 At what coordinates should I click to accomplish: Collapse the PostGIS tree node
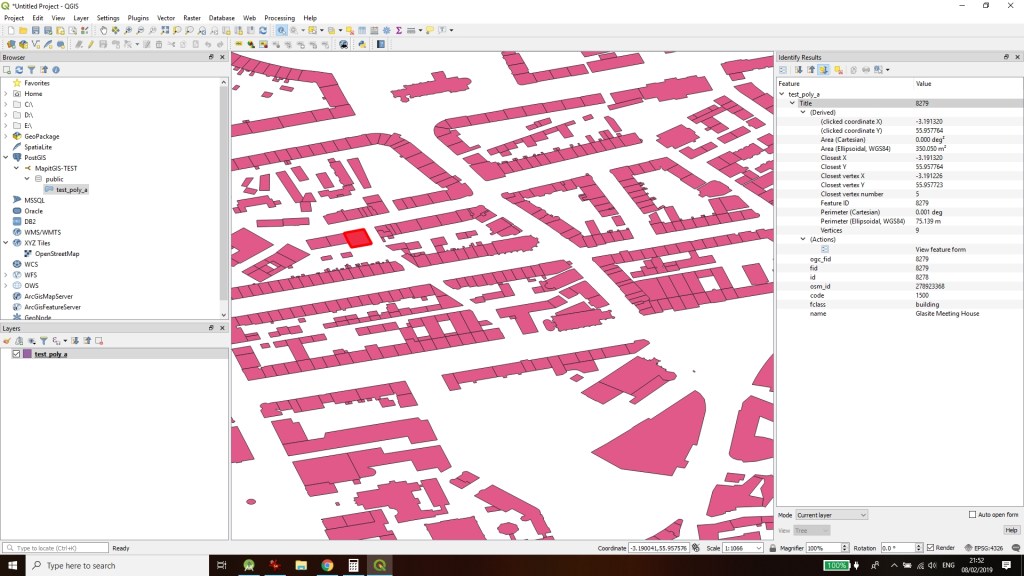[x=6, y=157]
